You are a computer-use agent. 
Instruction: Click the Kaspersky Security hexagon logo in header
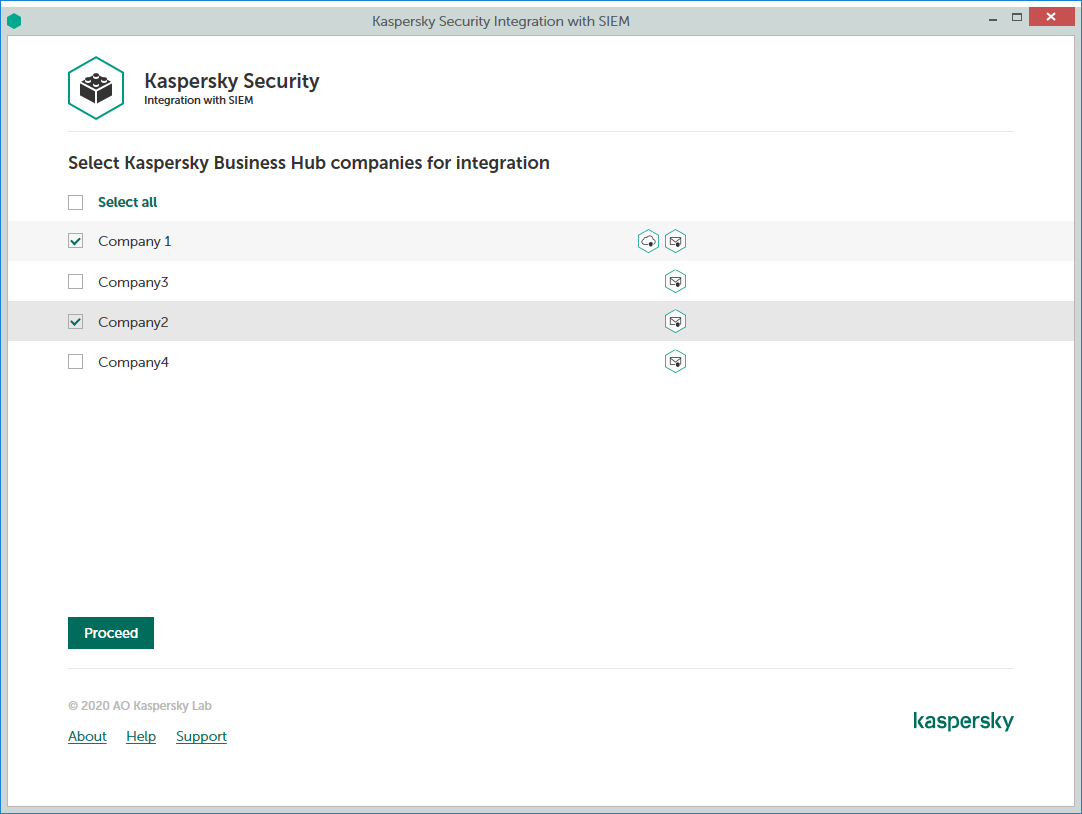[x=96, y=88]
